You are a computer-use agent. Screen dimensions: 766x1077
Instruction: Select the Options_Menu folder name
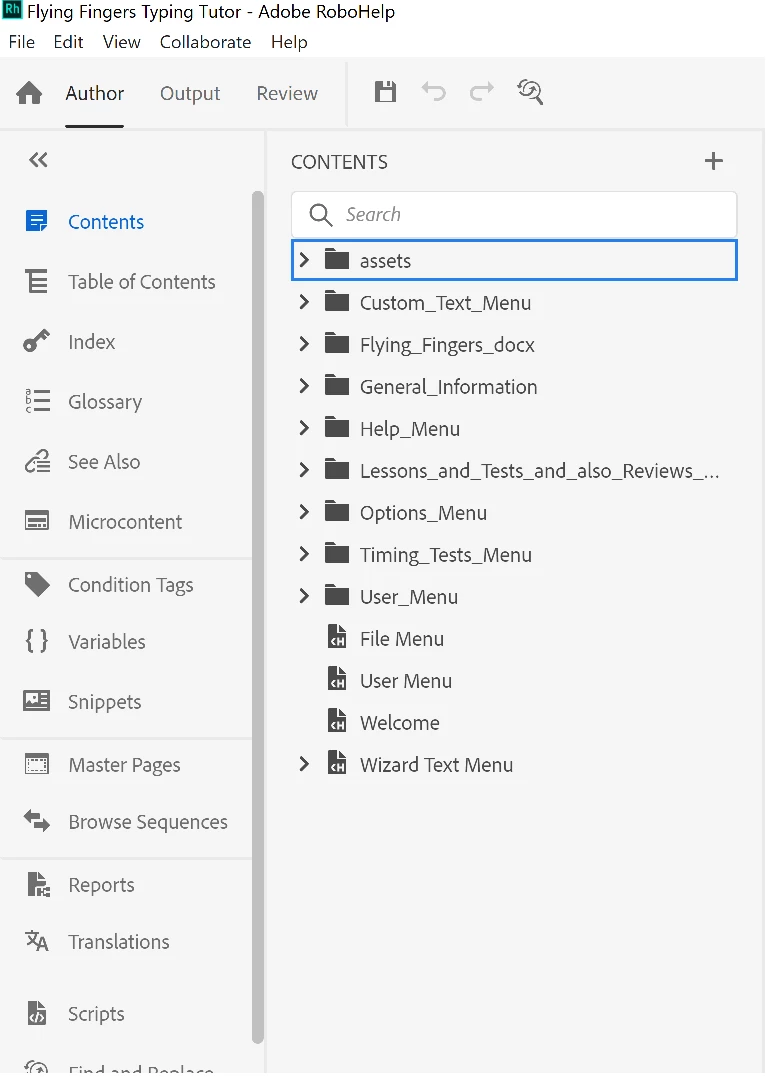423,513
